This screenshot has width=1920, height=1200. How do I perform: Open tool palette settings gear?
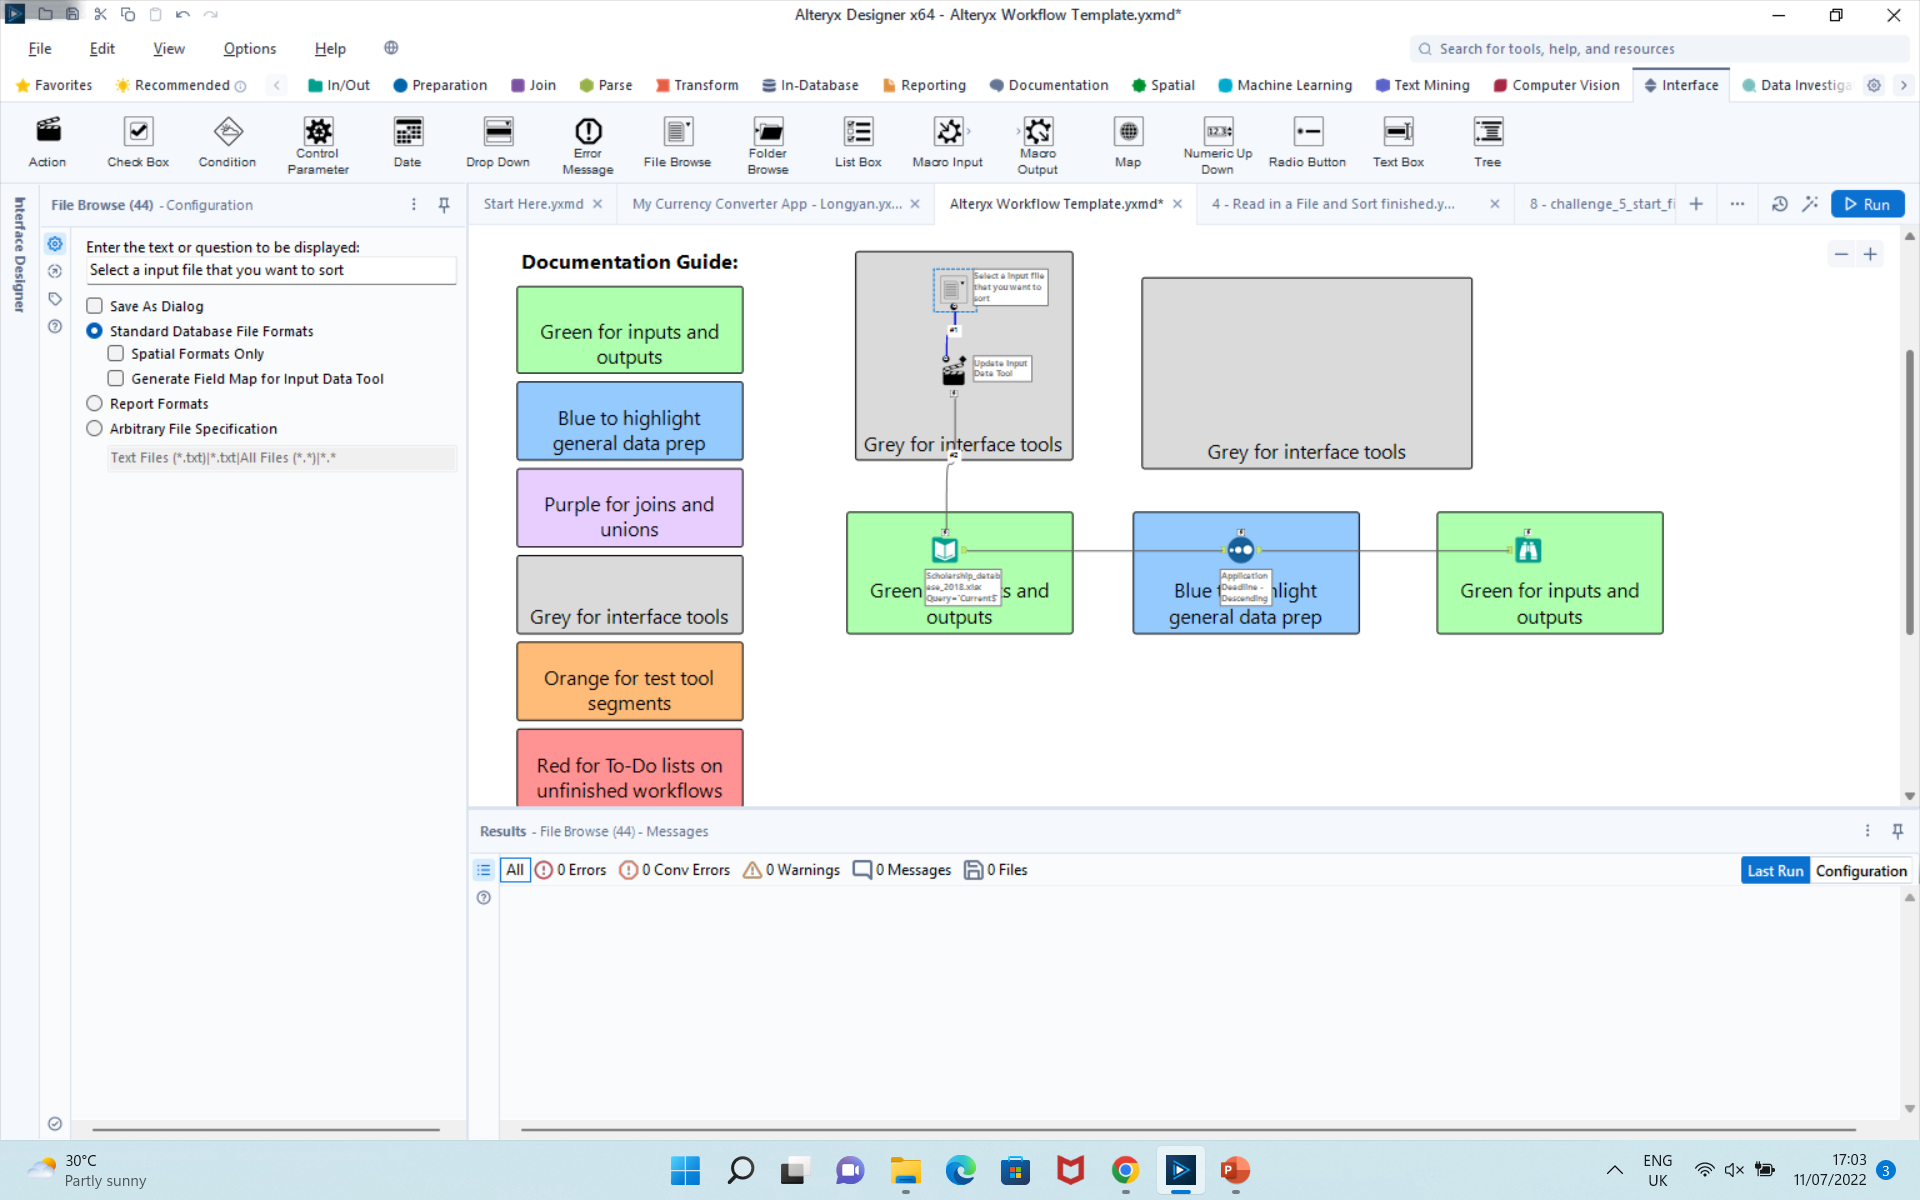pyautogui.click(x=1874, y=85)
